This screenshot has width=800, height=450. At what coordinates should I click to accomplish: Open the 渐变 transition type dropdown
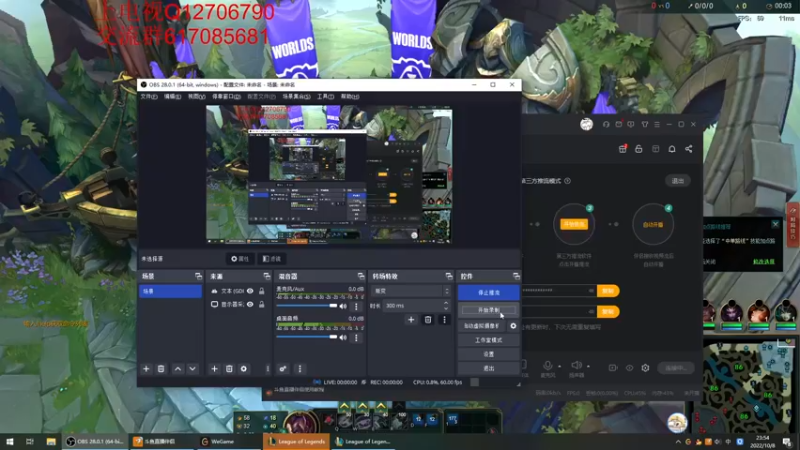[411, 291]
